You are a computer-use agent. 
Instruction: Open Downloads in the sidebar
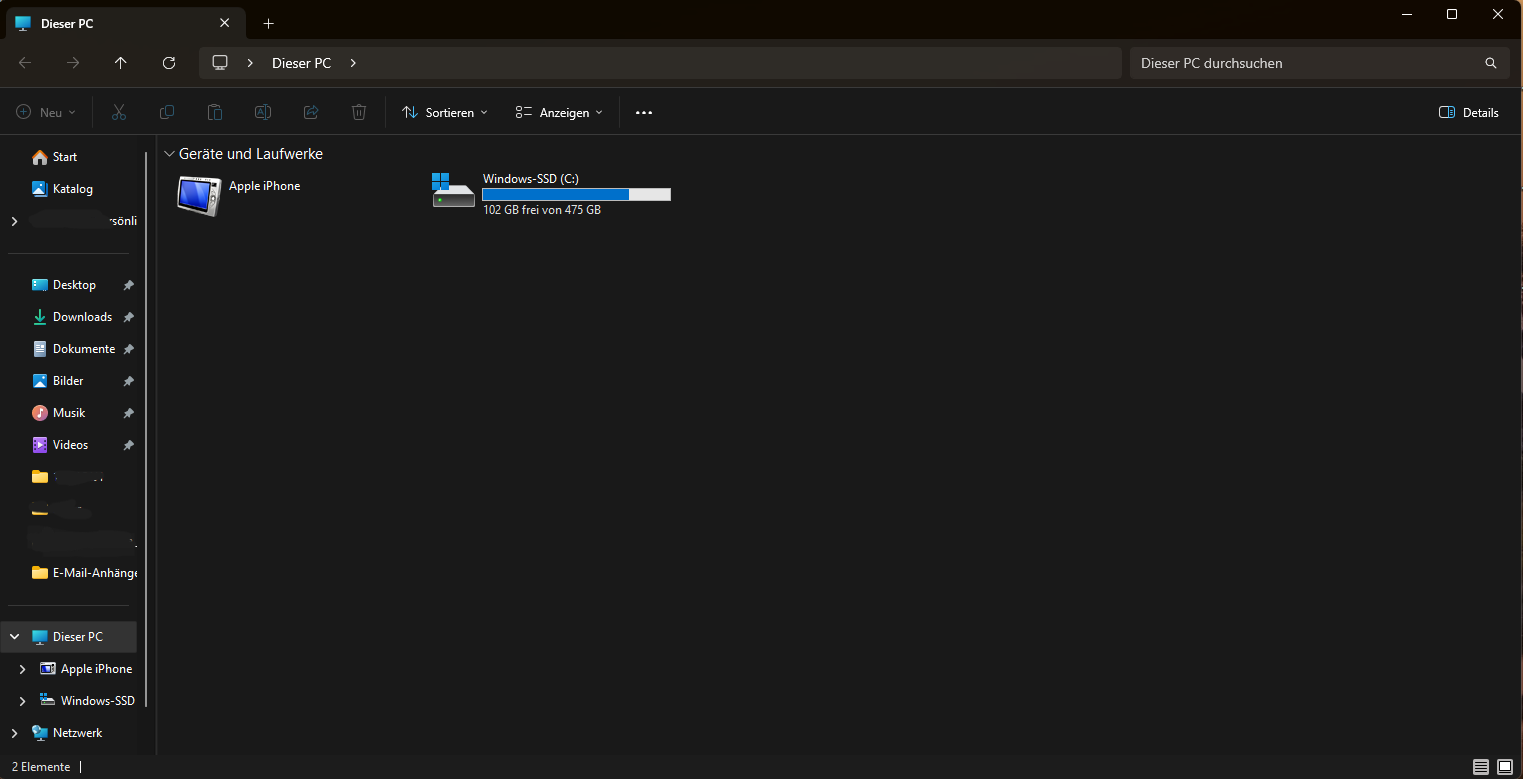(82, 317)
